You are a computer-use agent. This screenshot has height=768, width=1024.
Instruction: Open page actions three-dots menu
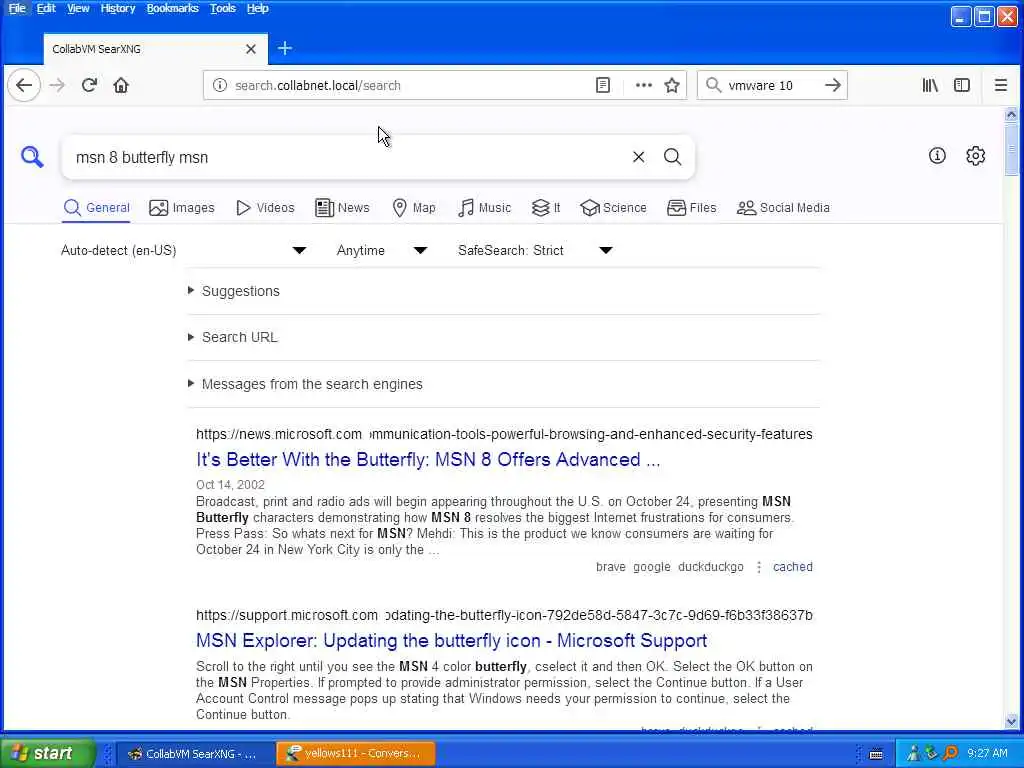(x=644, y=86)
